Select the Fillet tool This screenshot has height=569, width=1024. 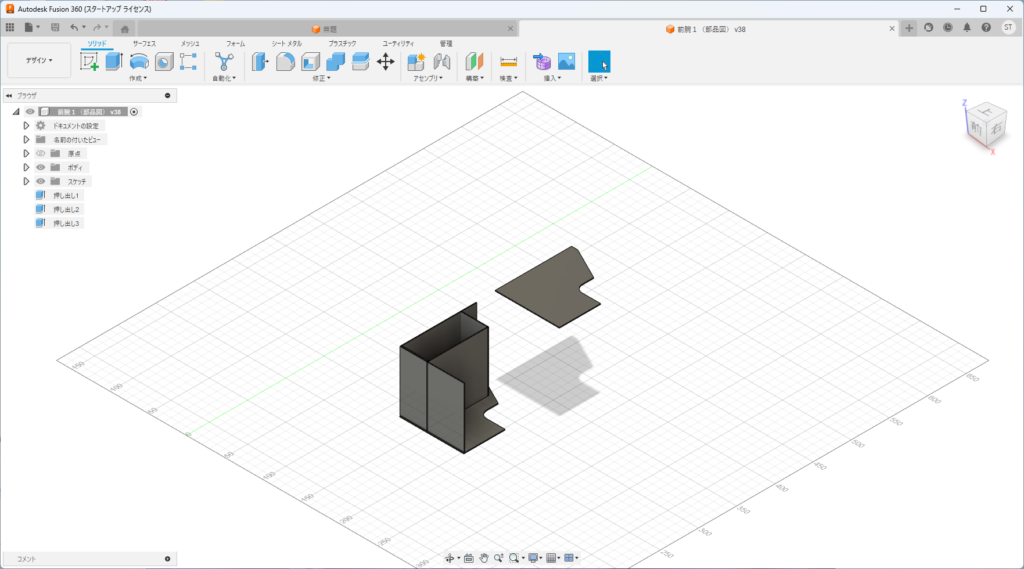tap(285, 61)
